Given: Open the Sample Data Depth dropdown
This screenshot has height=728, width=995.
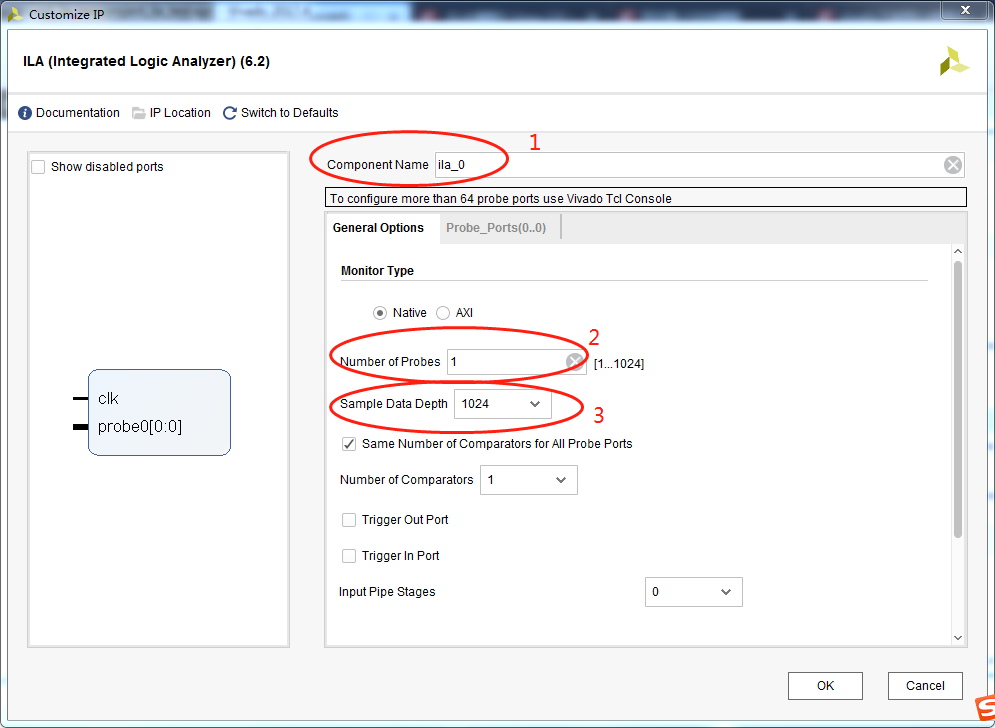Looking at the screenshot, I should [x=503, y=404].
